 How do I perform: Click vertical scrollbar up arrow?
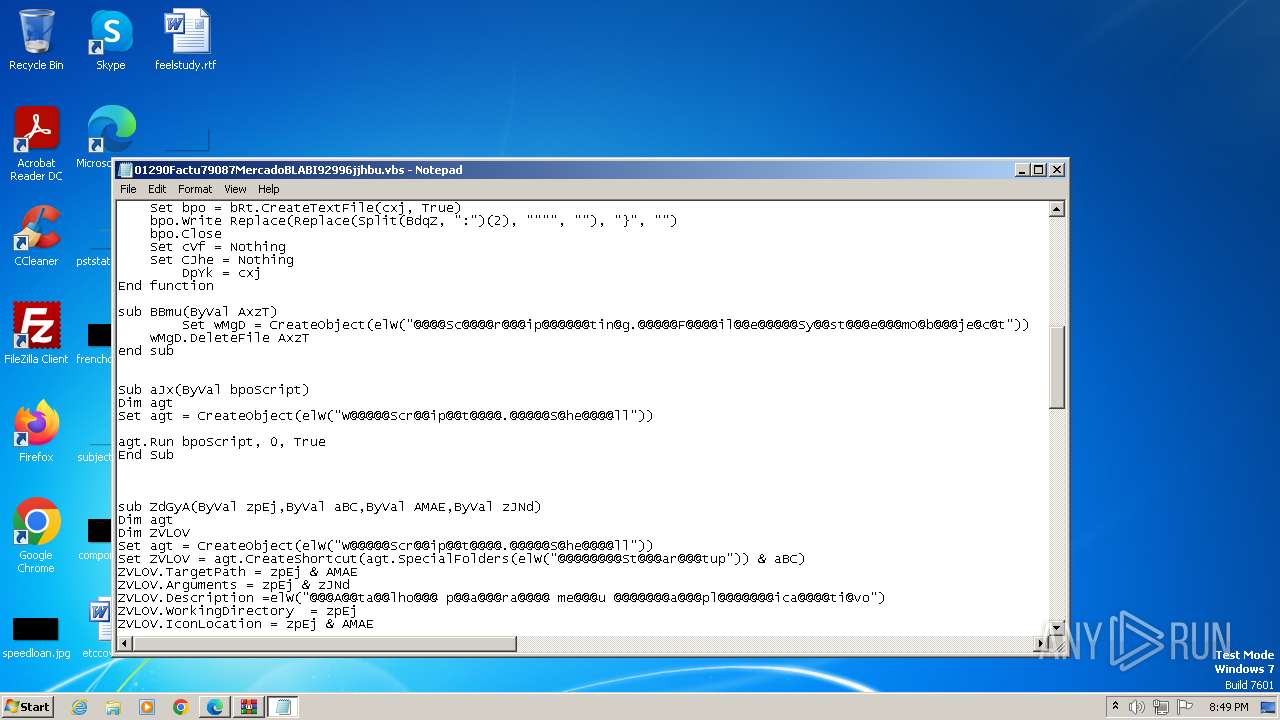1057,209
